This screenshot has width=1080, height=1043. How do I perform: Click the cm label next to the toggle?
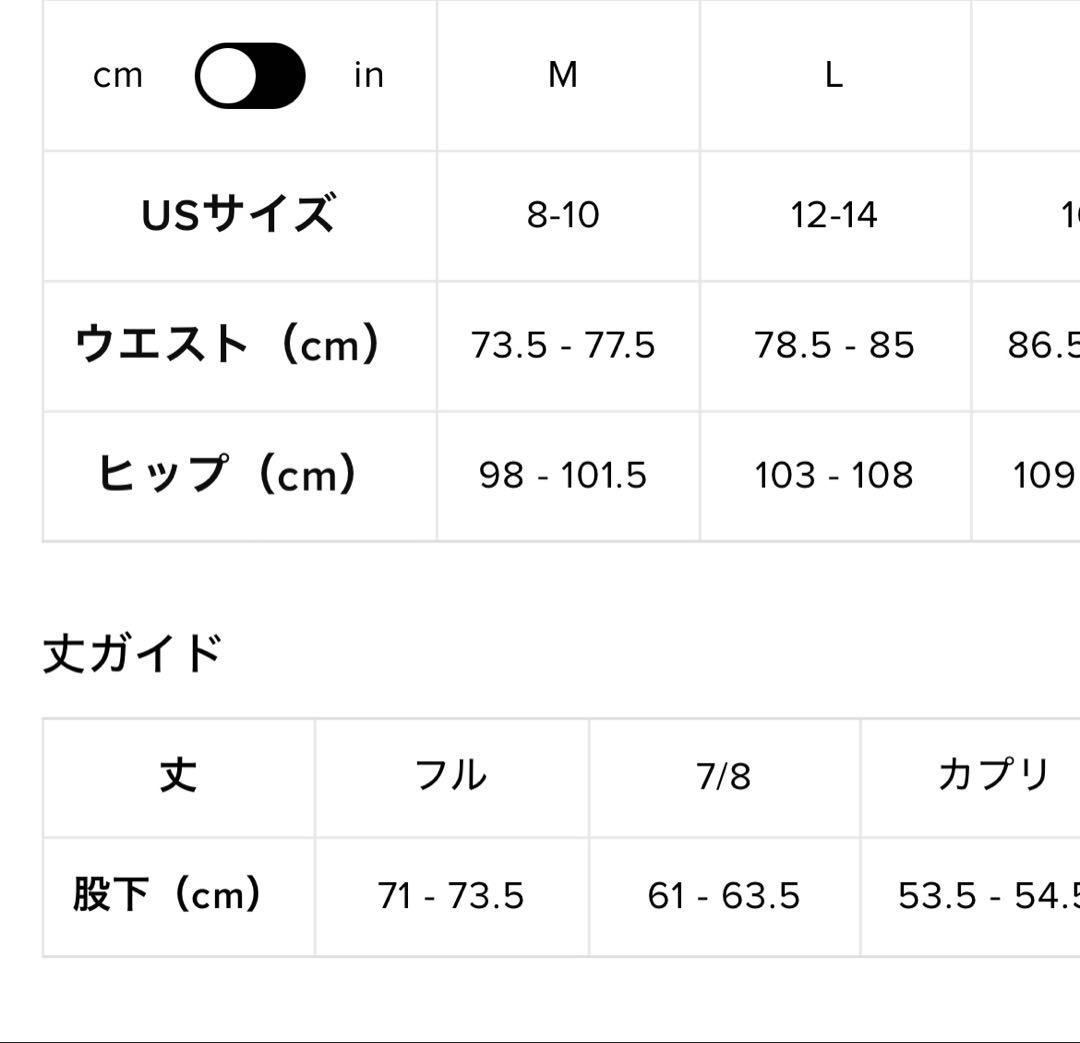tap(117, 74)
